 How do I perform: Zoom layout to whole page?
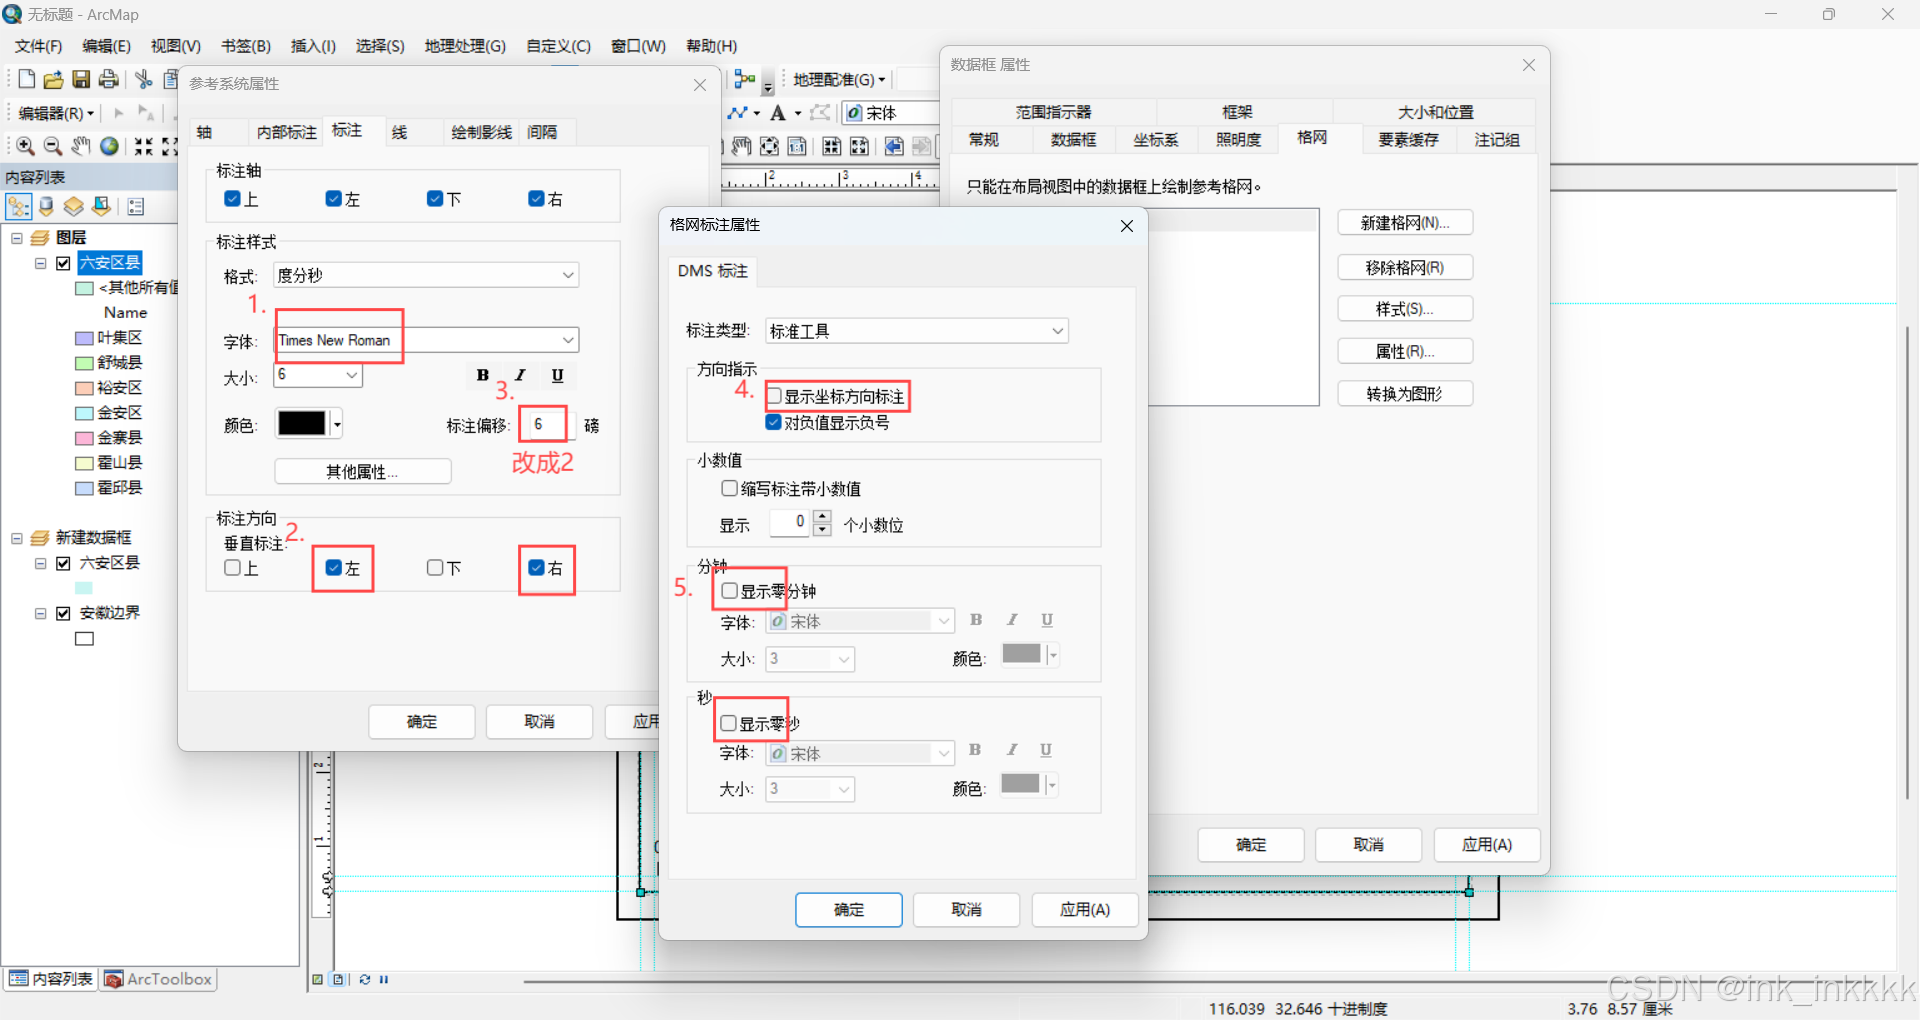[x=769, y=146]
